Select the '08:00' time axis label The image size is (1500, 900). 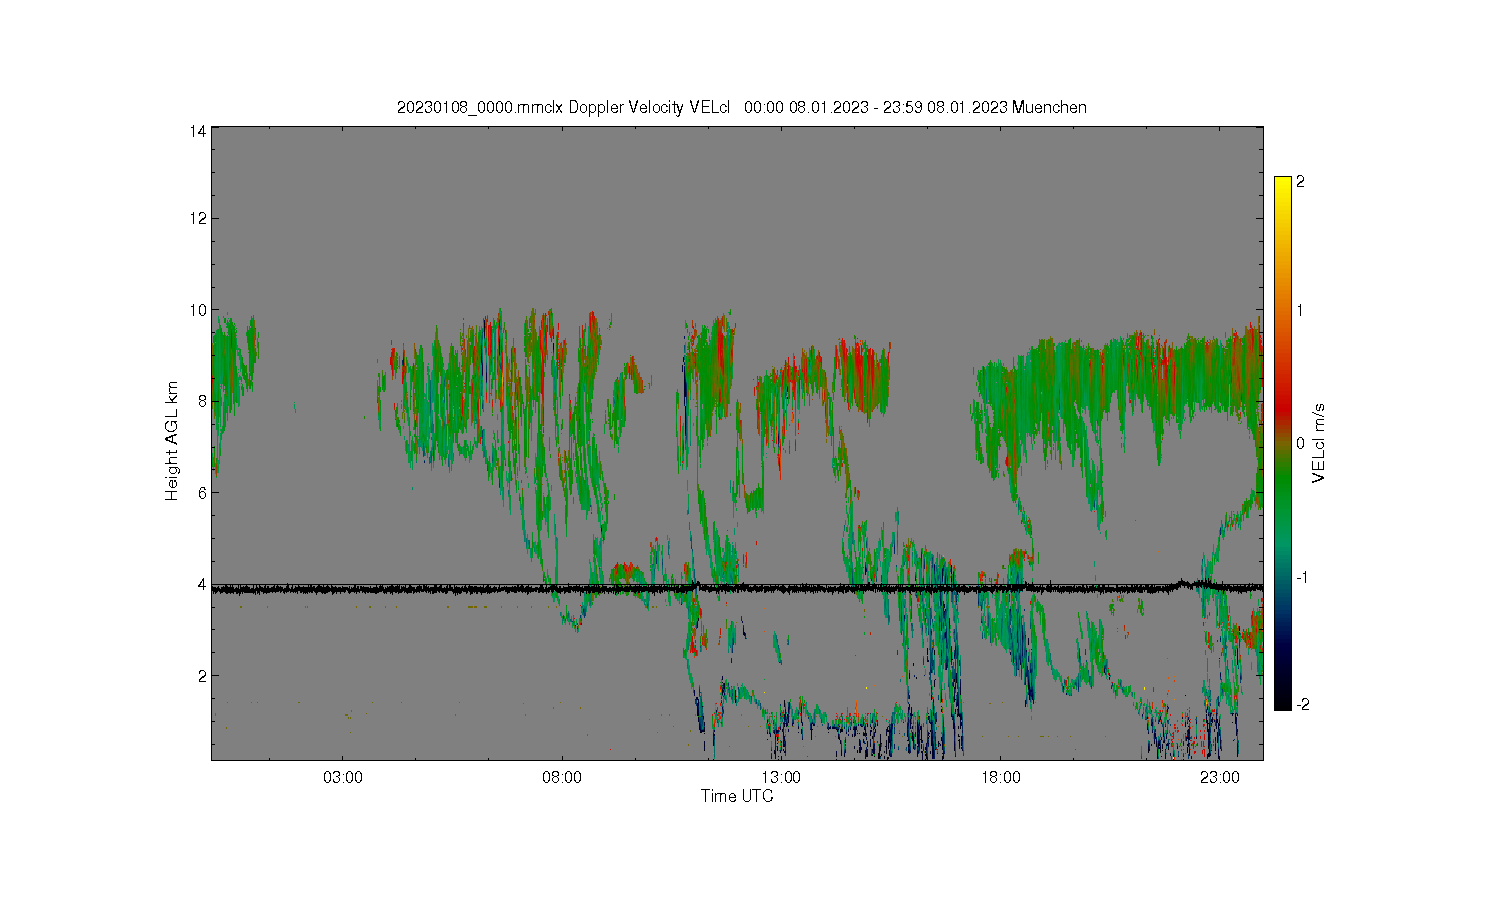coord(562,777)
